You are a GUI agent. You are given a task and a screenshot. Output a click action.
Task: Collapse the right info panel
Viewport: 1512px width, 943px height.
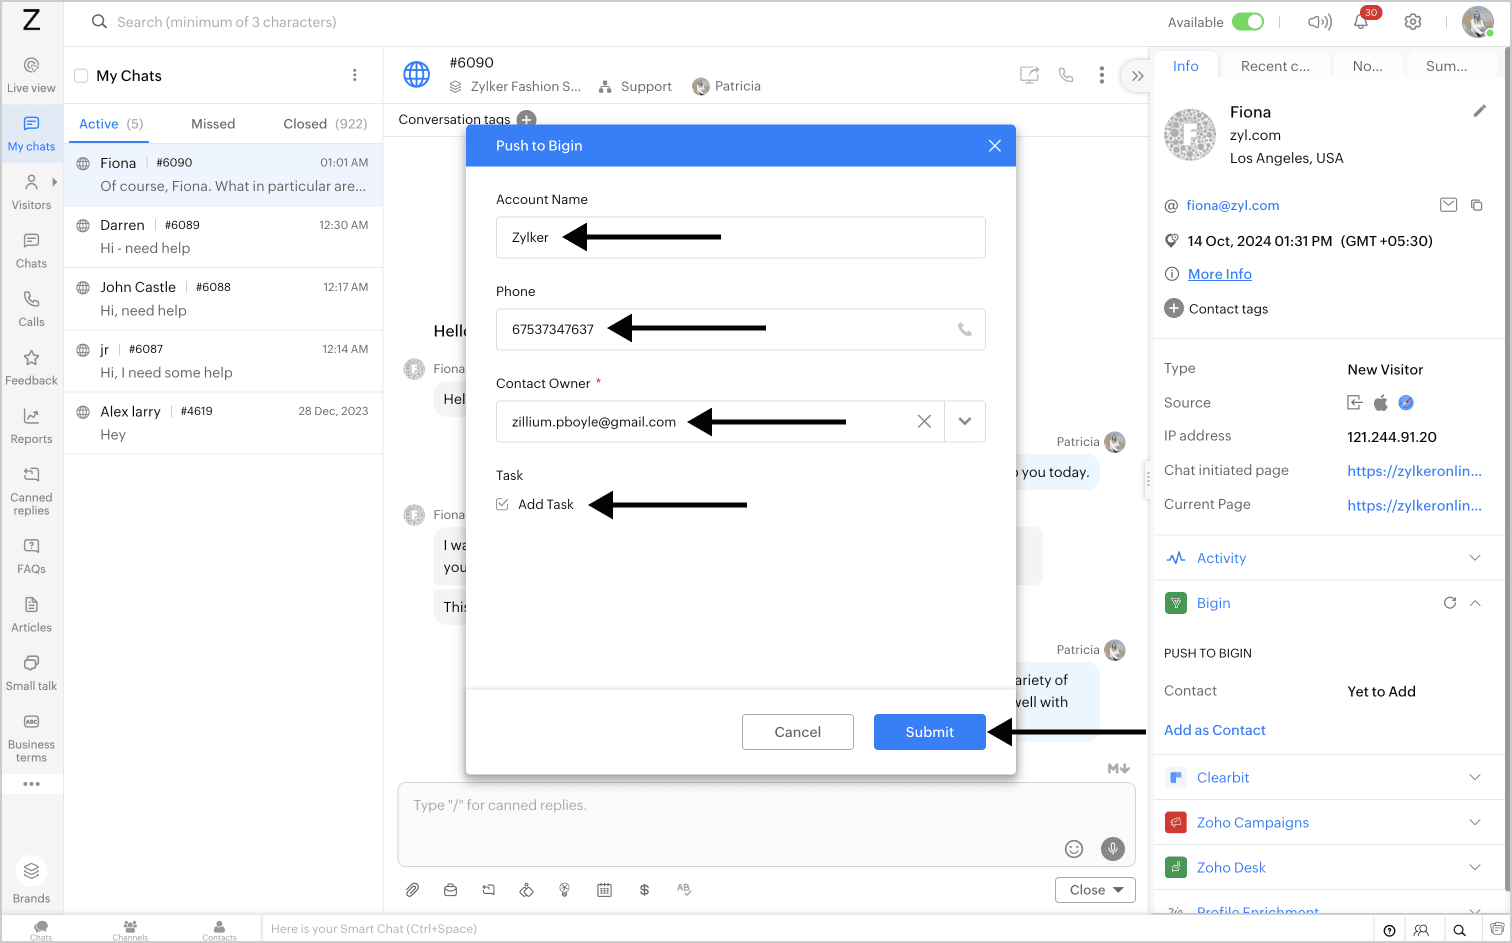1137,76
